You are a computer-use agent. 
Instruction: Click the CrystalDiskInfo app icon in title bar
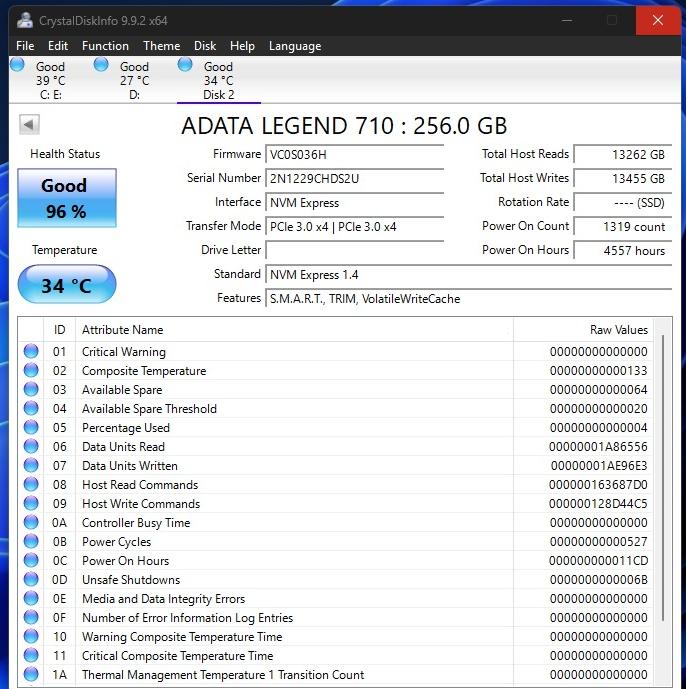click(x=25, y=20)
